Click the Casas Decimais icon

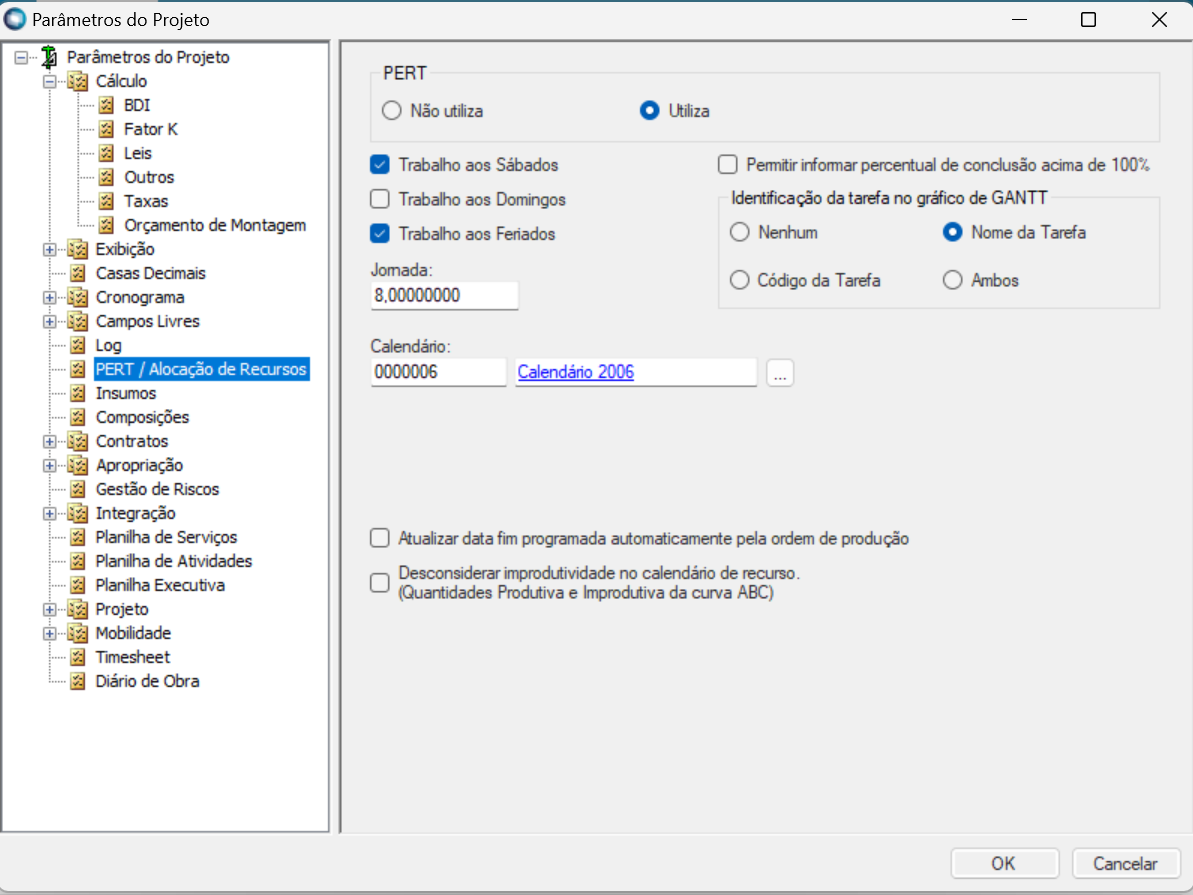tap(78, 273)
